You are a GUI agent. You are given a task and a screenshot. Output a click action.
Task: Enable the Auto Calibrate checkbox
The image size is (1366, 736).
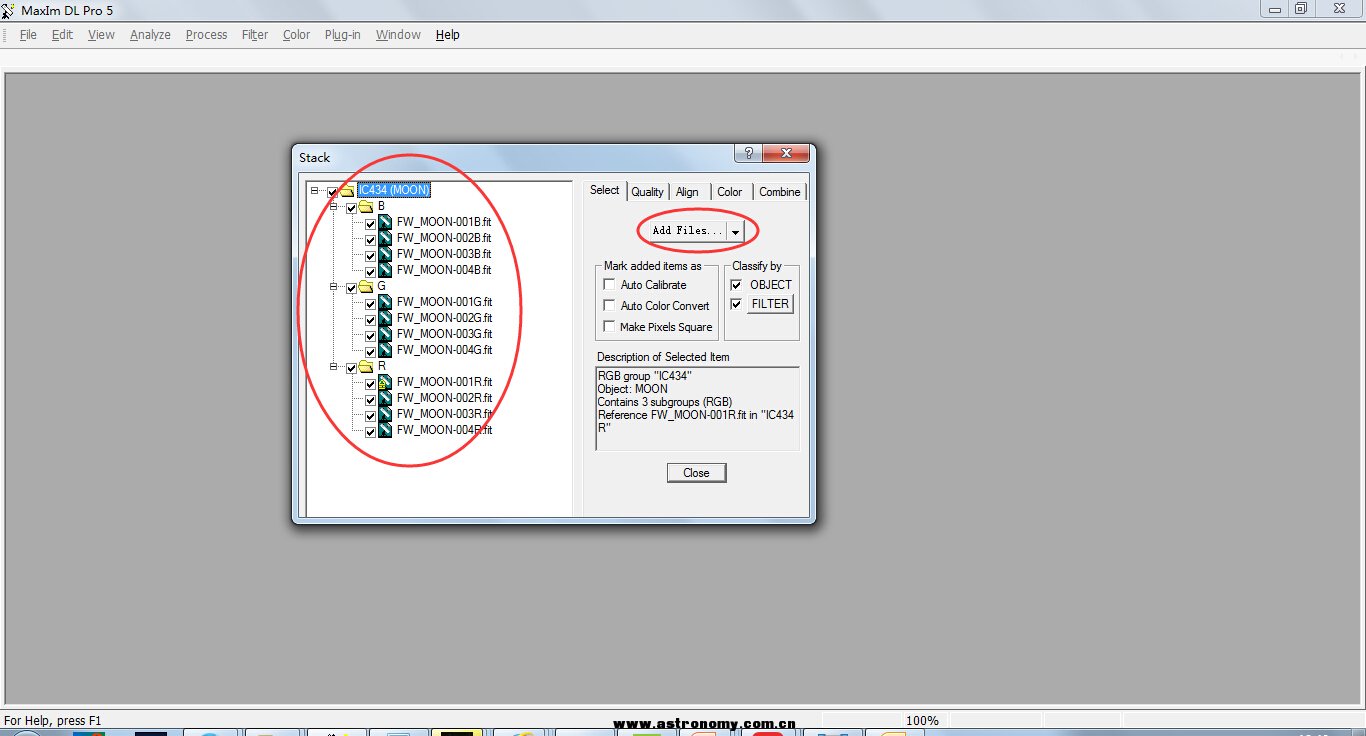[x=609, y=285]
